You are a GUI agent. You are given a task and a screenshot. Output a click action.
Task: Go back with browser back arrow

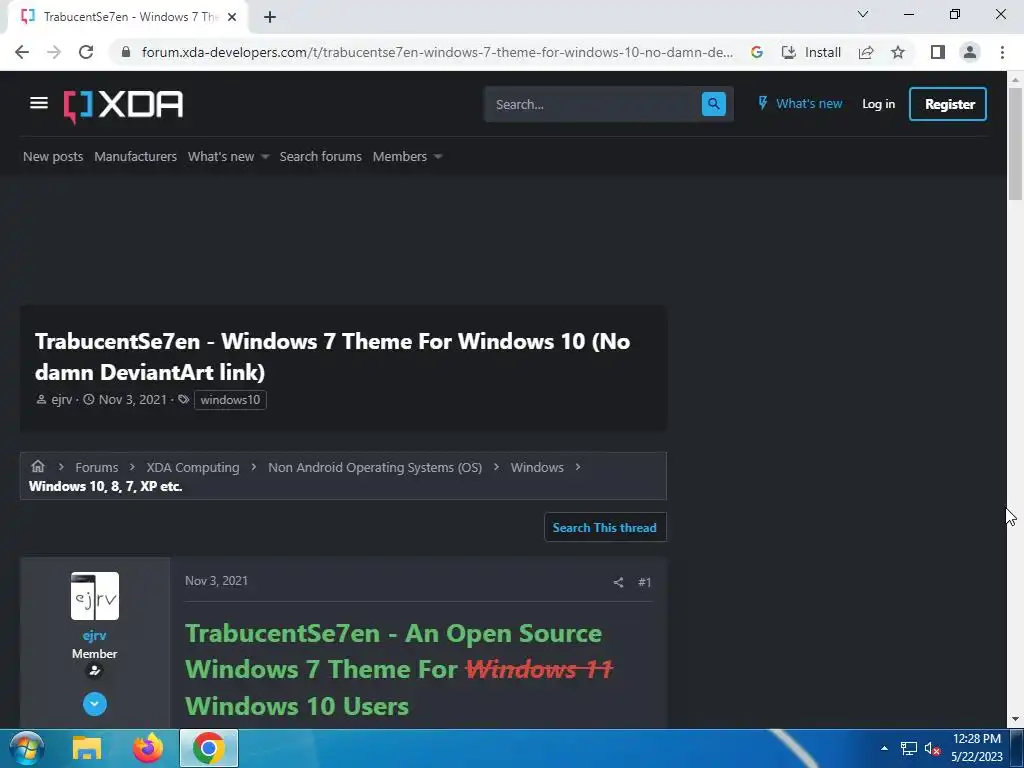tap(22, 52)
